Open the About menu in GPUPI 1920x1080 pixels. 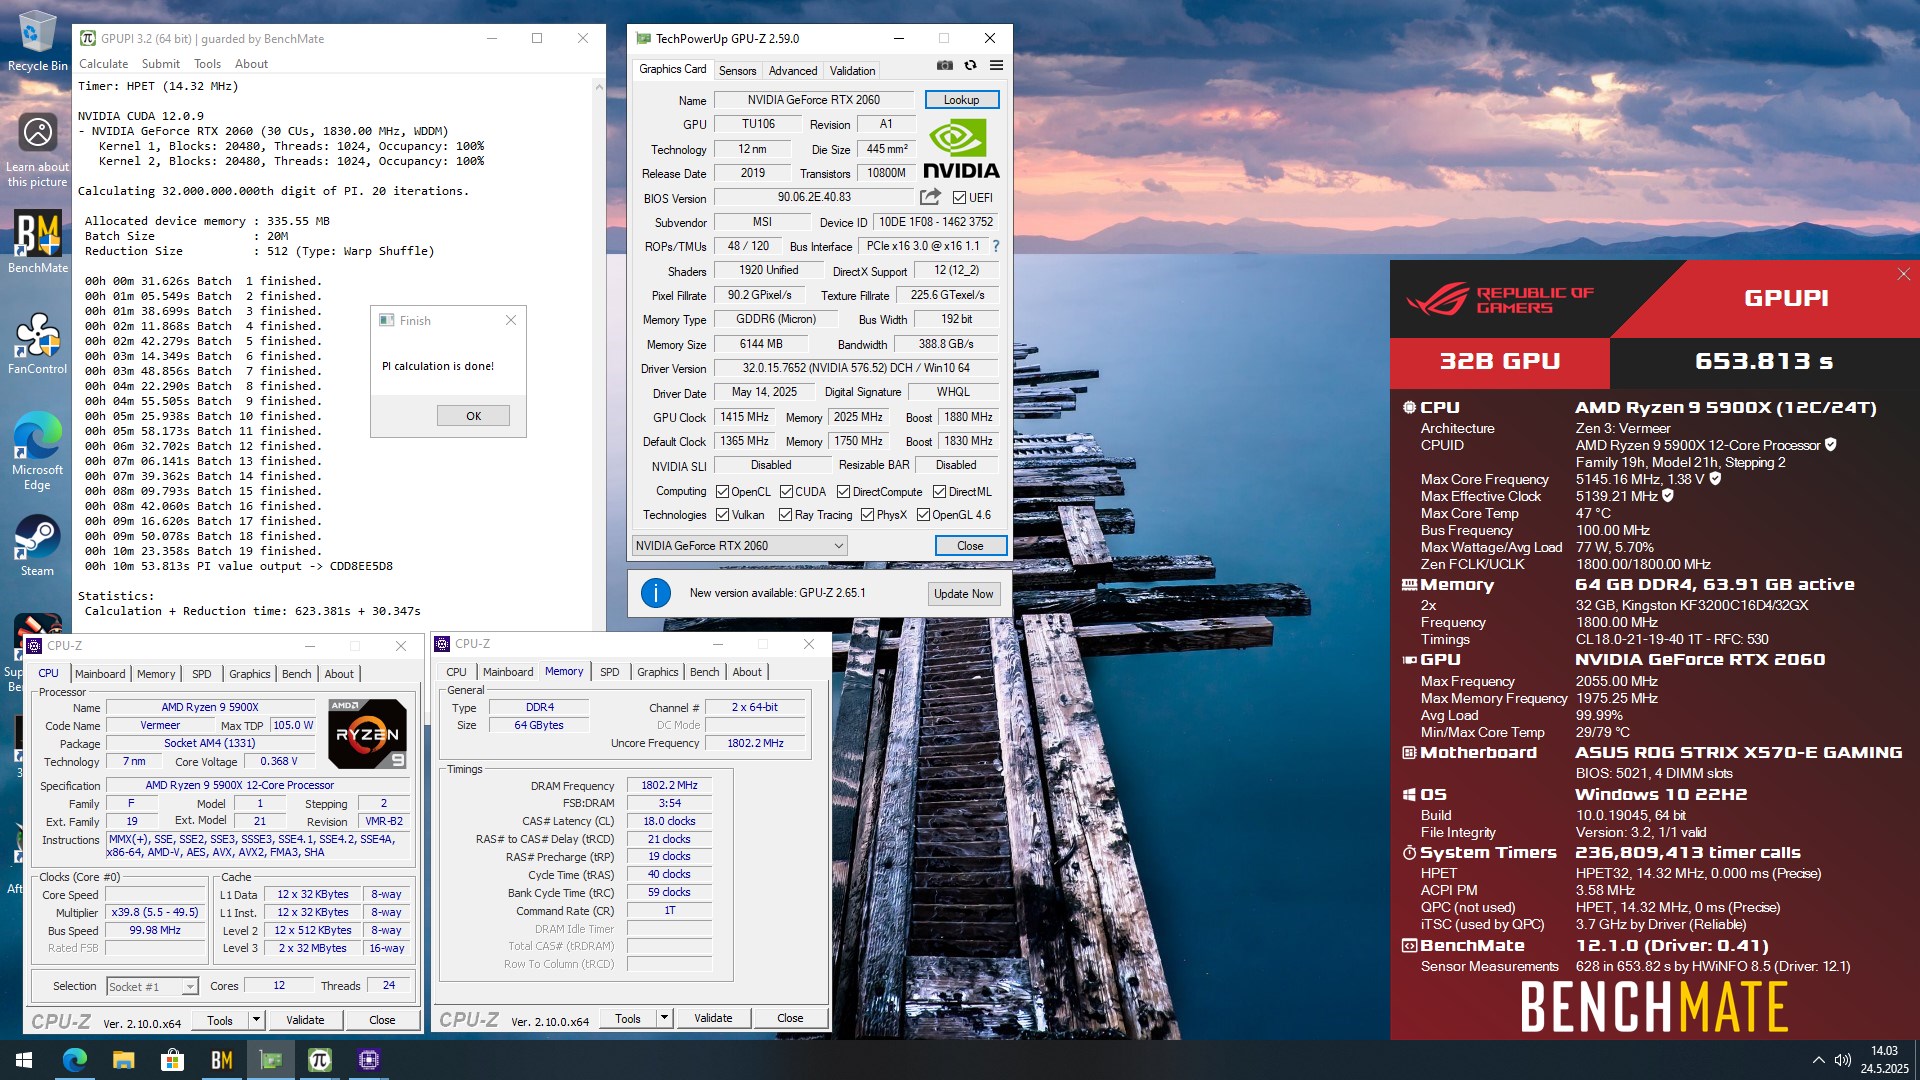coord(251,63)
